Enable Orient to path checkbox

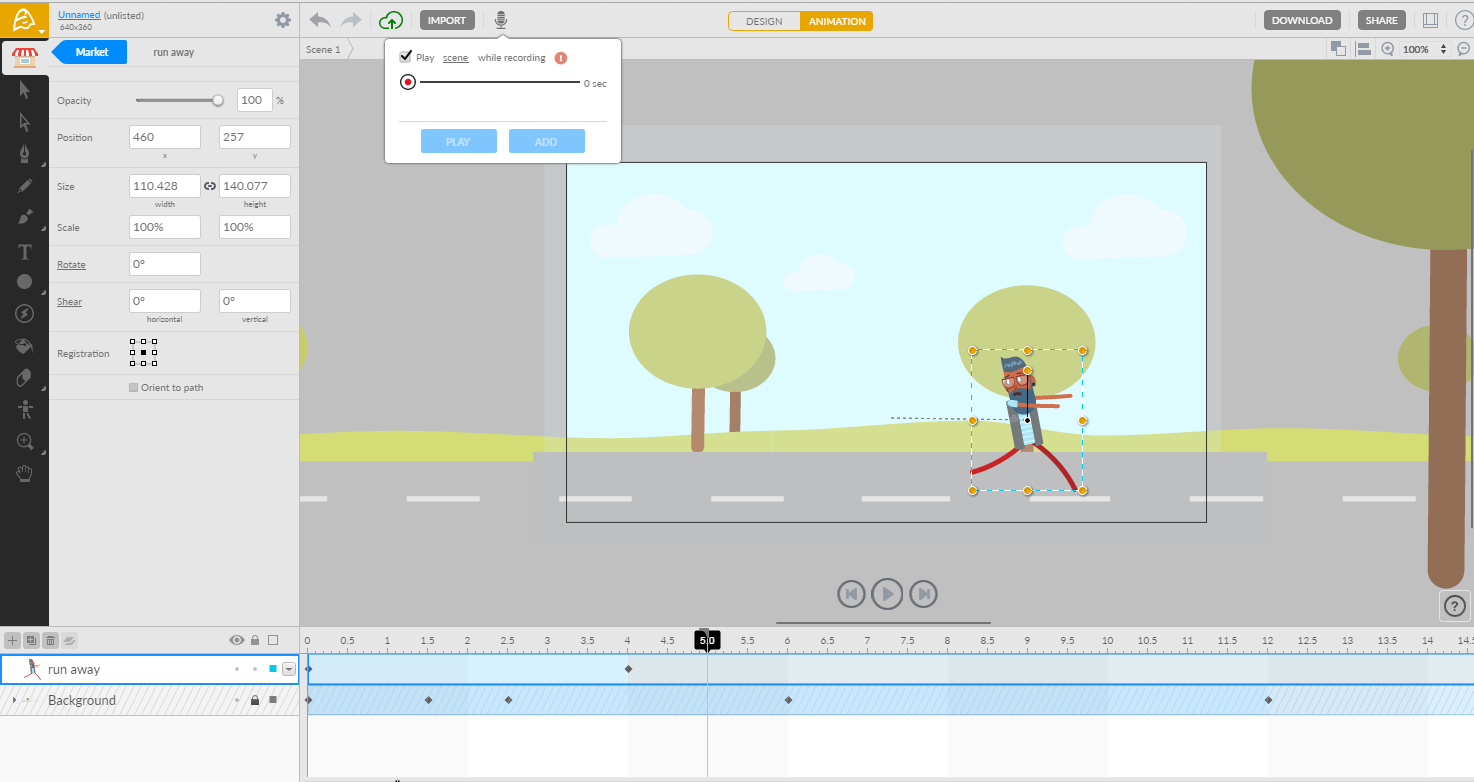(134, 387)
